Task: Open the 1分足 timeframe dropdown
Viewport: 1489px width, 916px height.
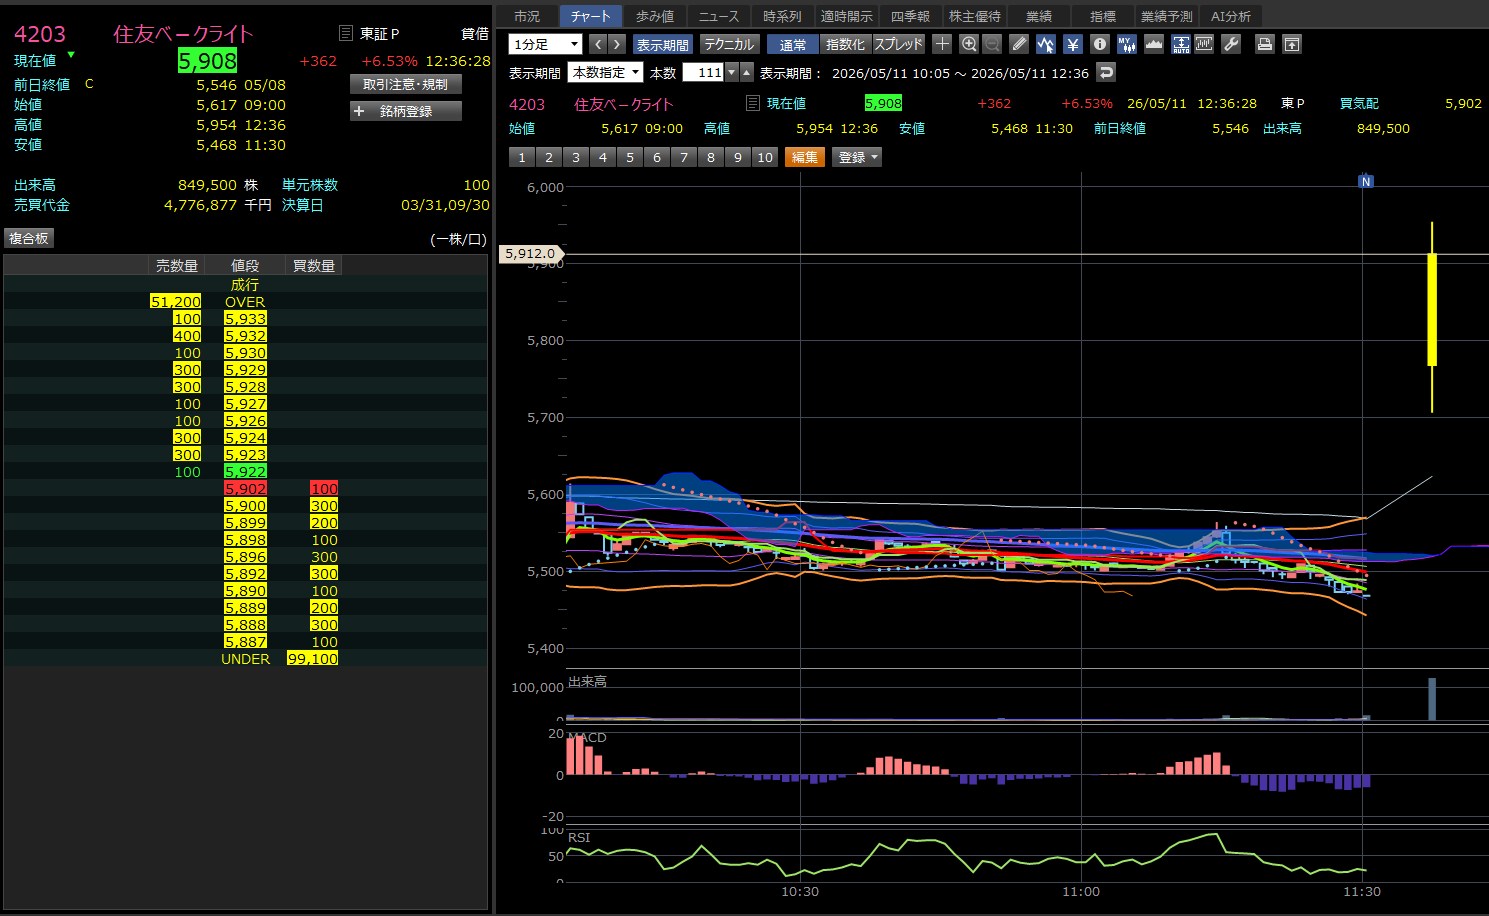Action: tap(545, 44)
